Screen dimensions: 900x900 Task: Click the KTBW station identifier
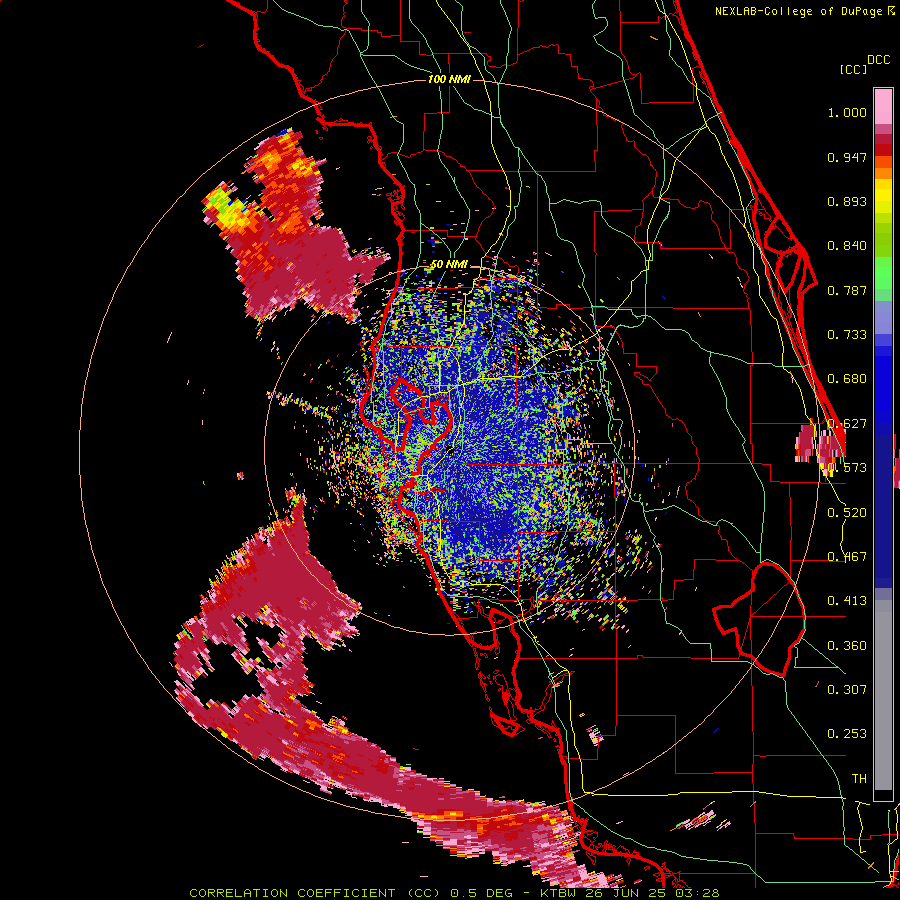[x=560, y=893]
